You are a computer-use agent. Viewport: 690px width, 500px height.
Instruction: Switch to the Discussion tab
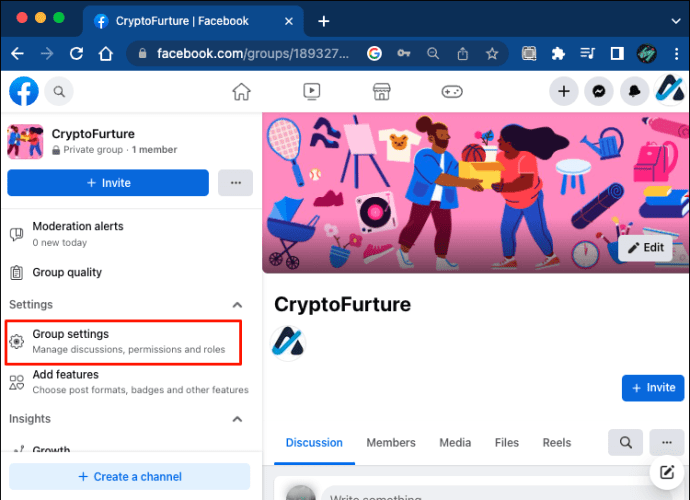pyautogui.click(x=314, y=443)
